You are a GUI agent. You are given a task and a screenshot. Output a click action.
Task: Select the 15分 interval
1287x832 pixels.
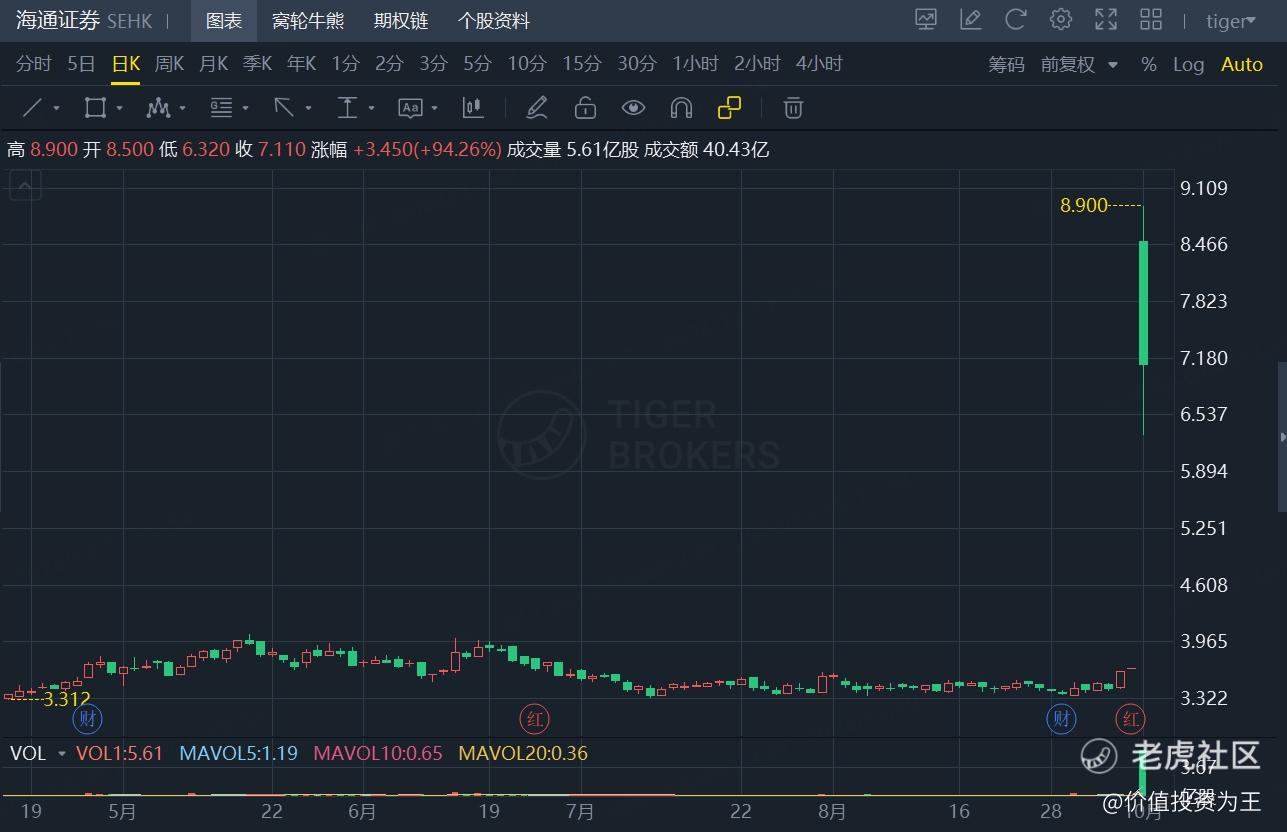pyautogui.click(x=582, y=64)
